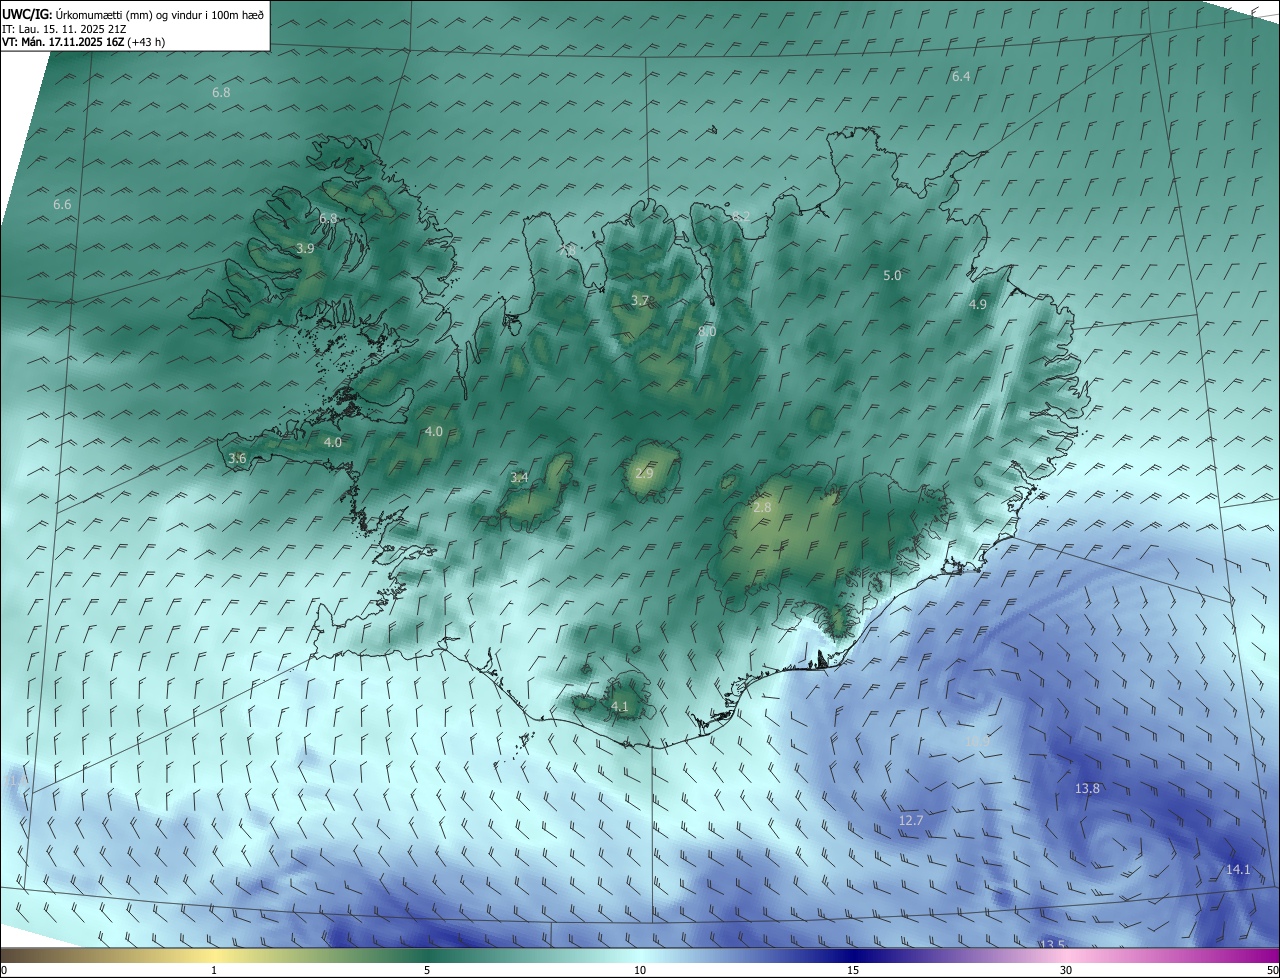Click the 12.7 value label
Screen dimensions: 1280x978
pos(911,820)
